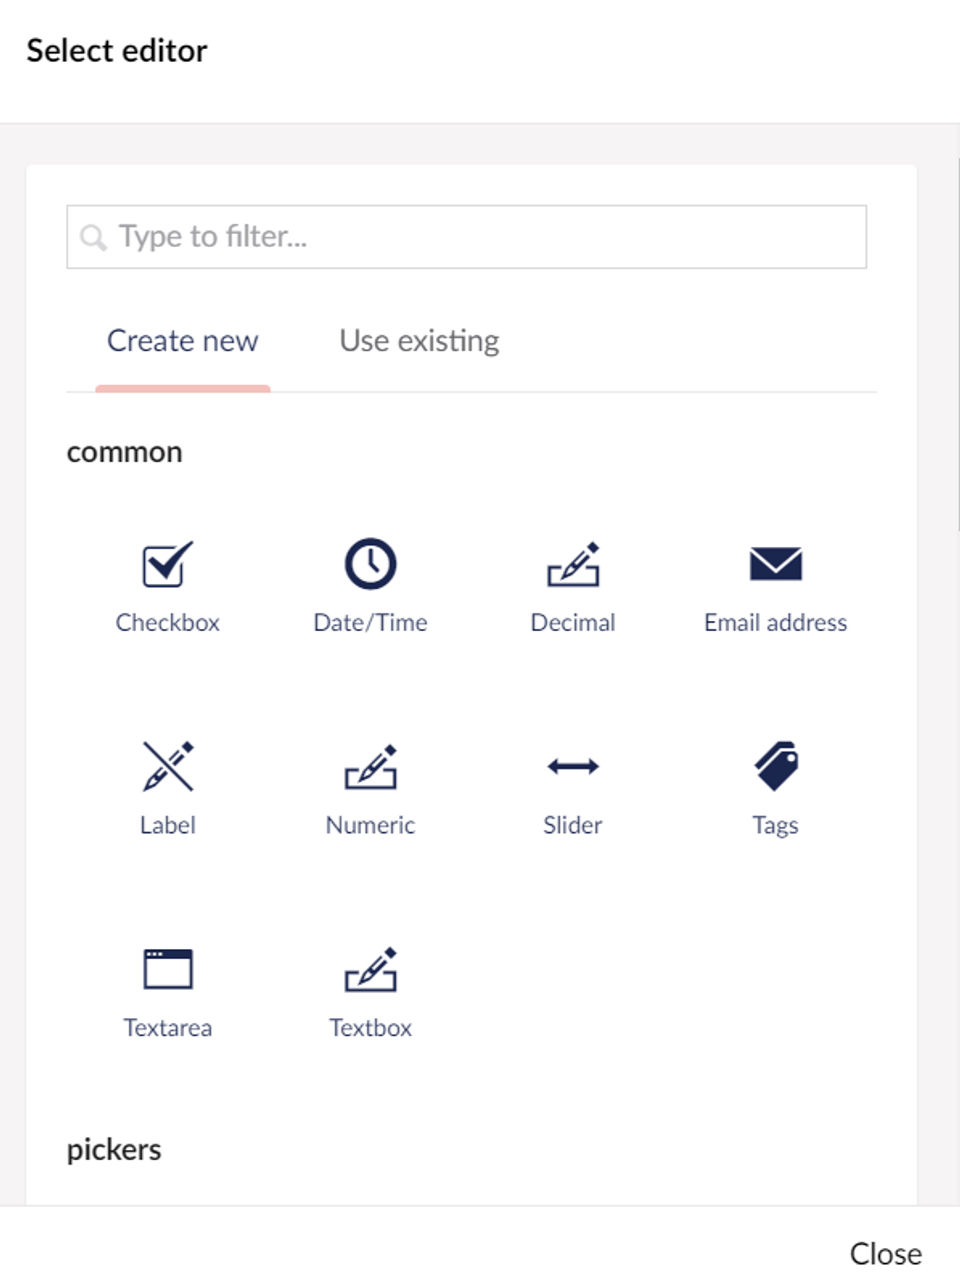
Task: Switch to the Use existing tab
Action: coord(419,341)
